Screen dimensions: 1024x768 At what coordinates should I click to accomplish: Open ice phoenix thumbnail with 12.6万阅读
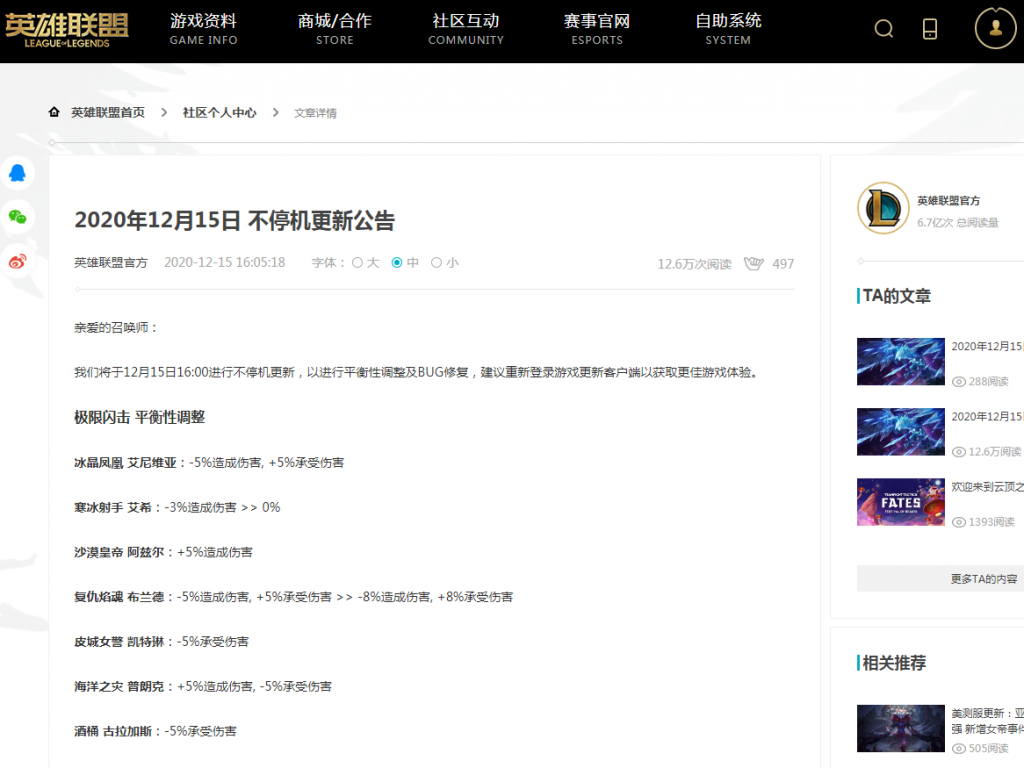point(901,432)
